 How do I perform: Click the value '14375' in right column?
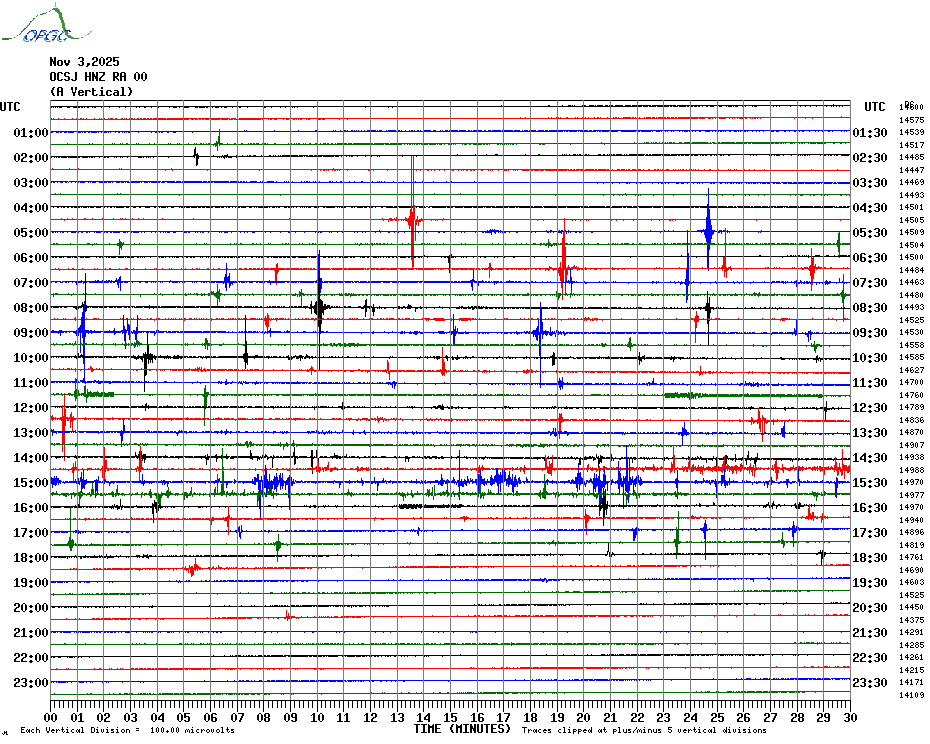coord(912,620)
